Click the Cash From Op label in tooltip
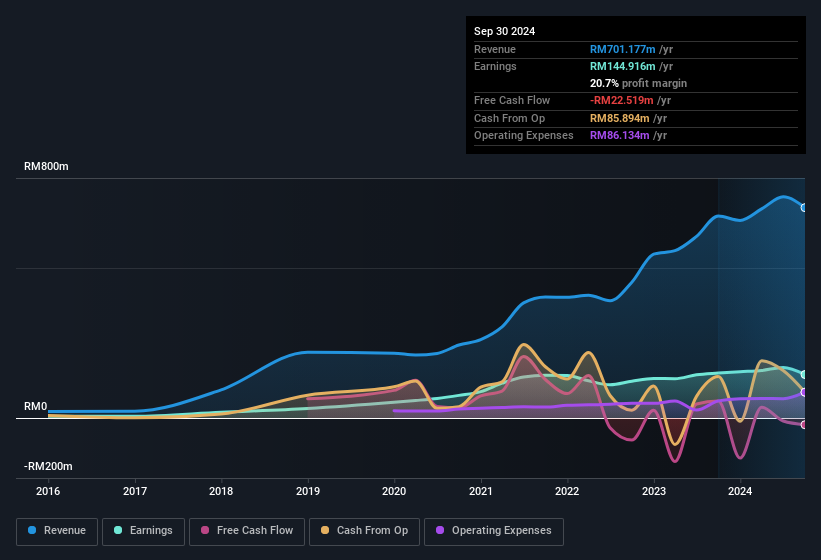Screen dimensions: 821x560 click(x=509, y=118)
